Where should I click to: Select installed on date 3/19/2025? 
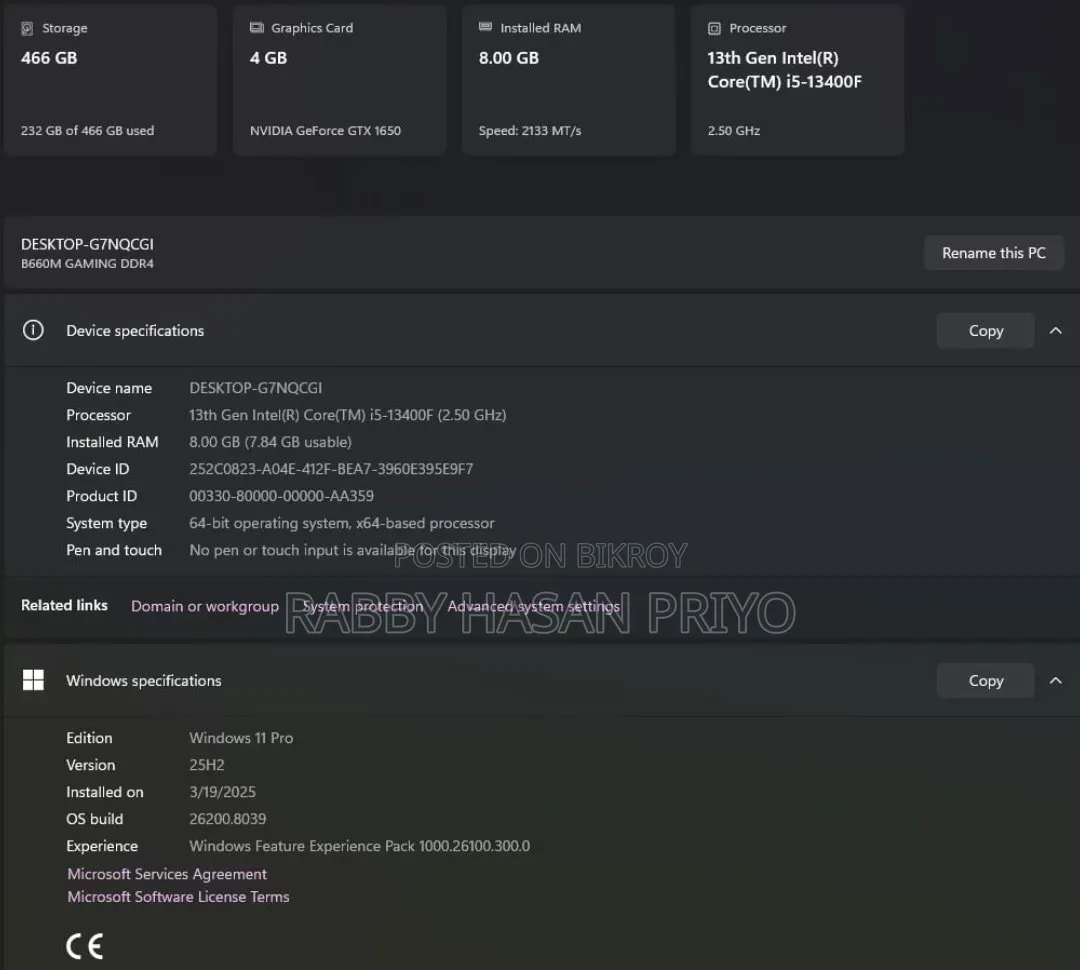click(x=222, y=792)
